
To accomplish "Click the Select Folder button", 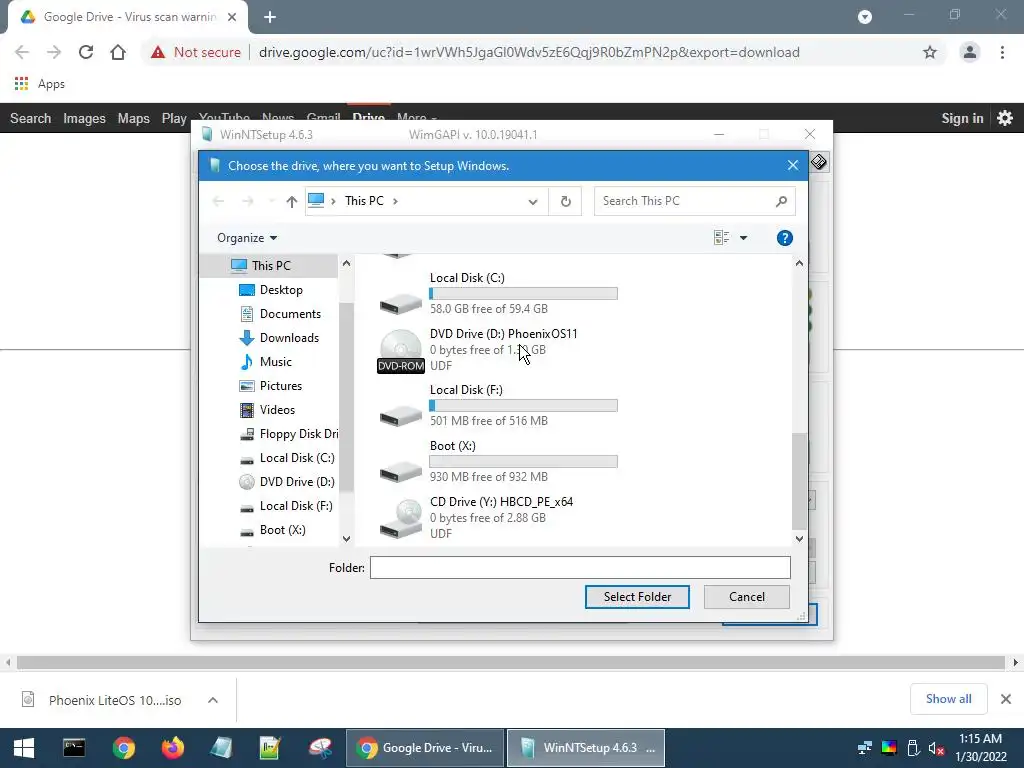I will [x=637, y=597].
